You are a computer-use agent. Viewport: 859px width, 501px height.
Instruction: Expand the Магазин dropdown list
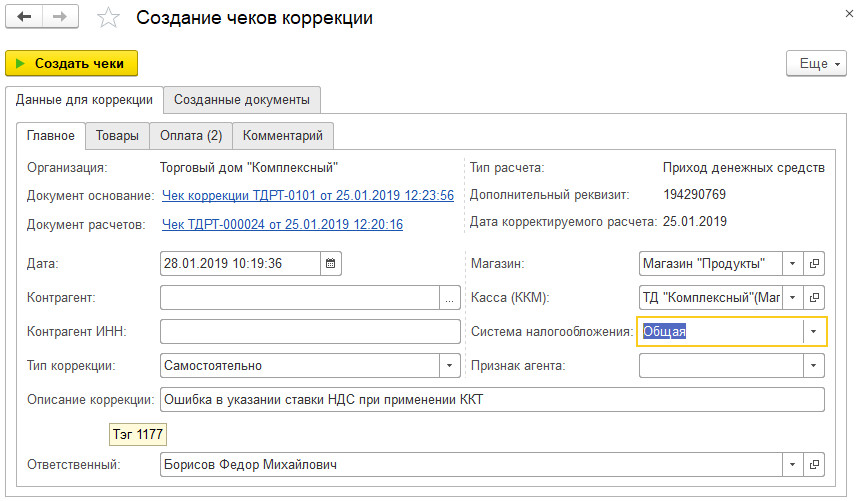tap(792, 264)
